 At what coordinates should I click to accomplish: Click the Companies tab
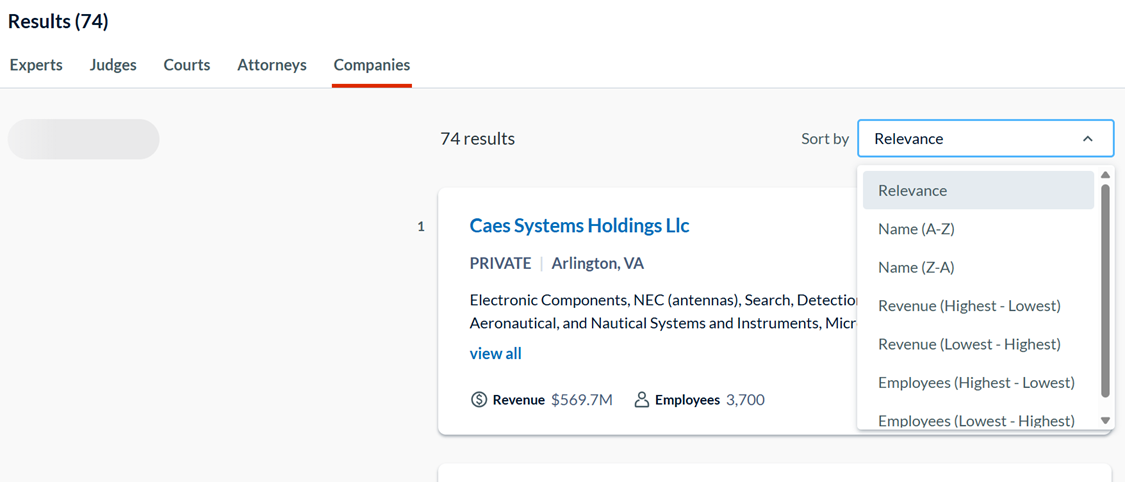(372, 65)
